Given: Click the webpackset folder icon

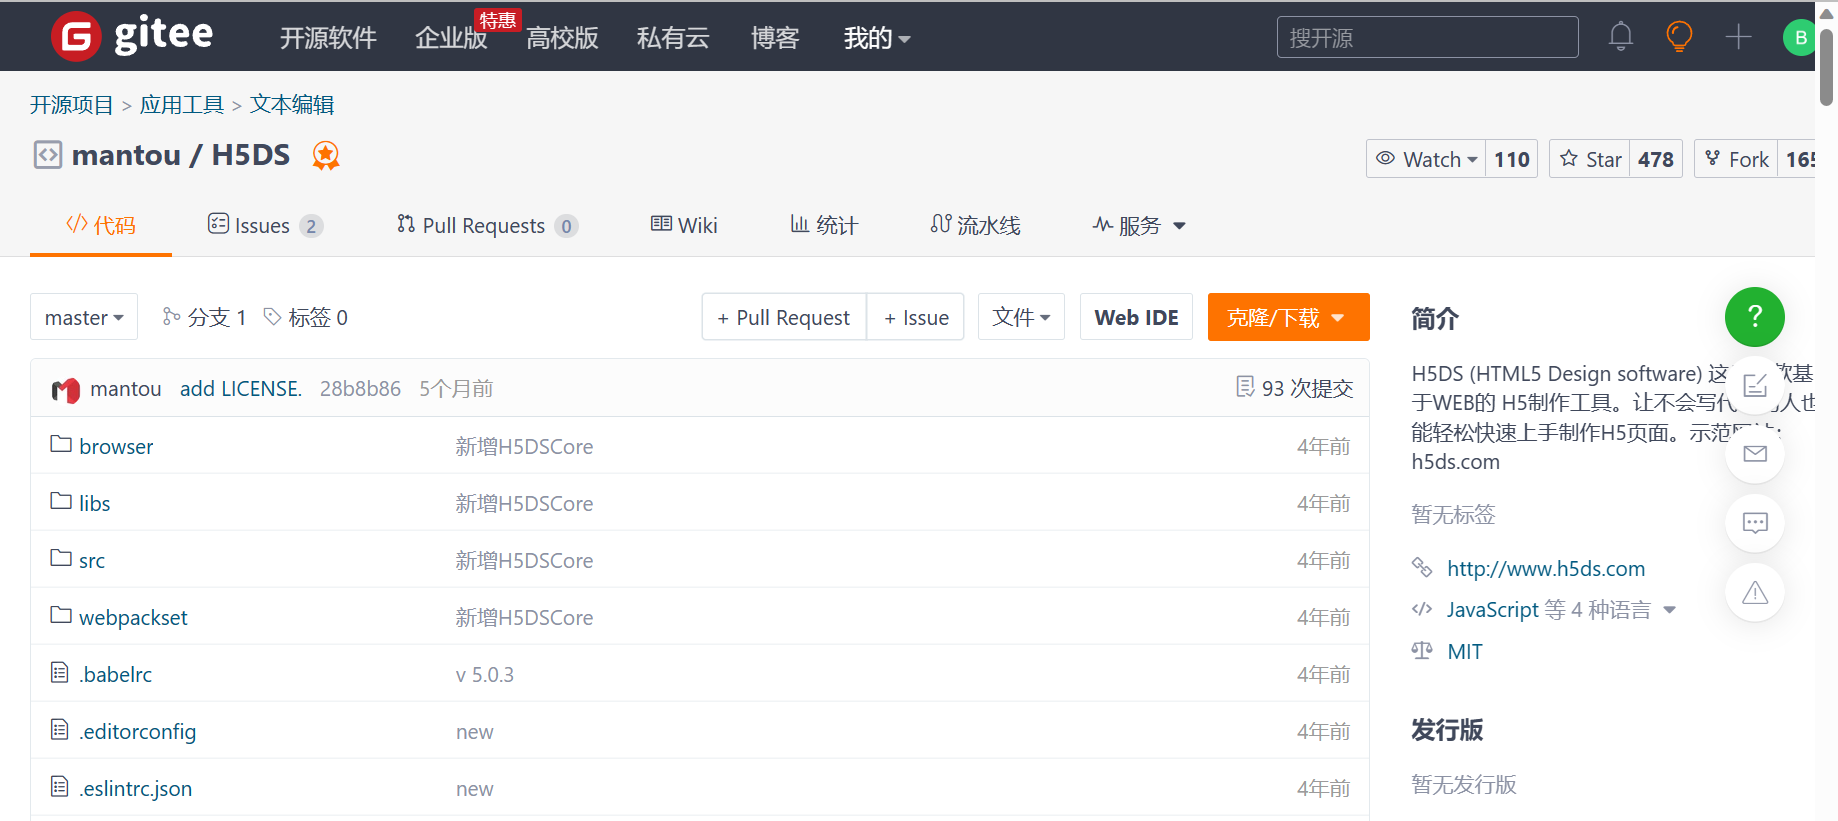Looking at the screenshot, I should point(61,615).
